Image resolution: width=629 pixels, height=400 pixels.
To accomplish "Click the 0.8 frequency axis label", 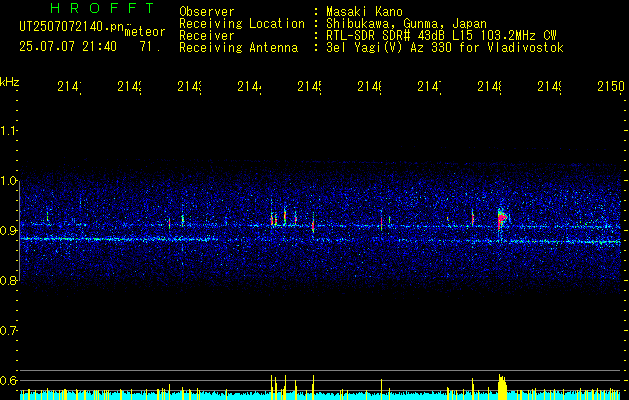I will [x=8, y=281].
